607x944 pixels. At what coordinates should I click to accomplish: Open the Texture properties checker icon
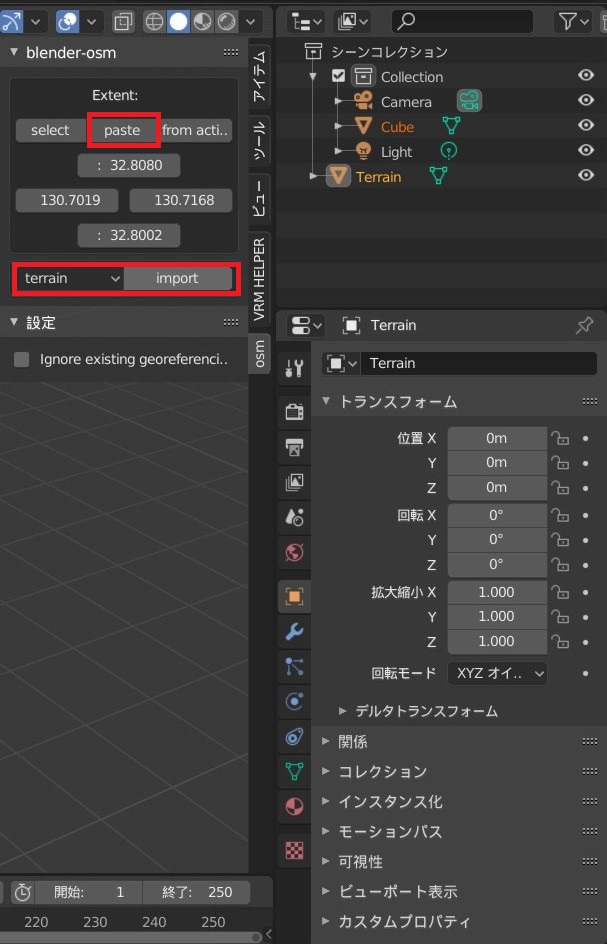pos(294,850)
